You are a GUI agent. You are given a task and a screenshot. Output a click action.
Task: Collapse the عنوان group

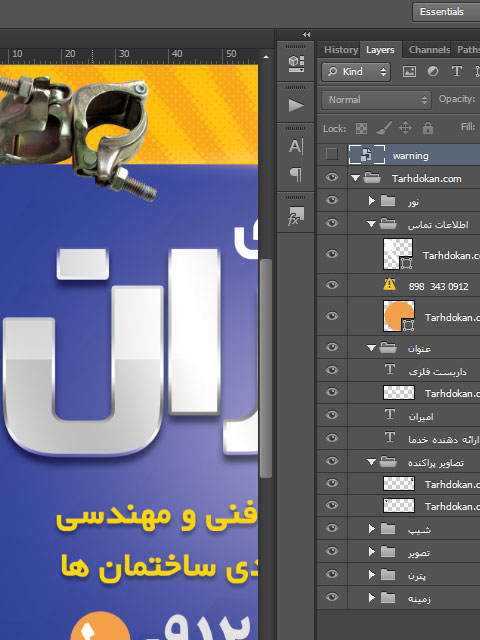371,348
